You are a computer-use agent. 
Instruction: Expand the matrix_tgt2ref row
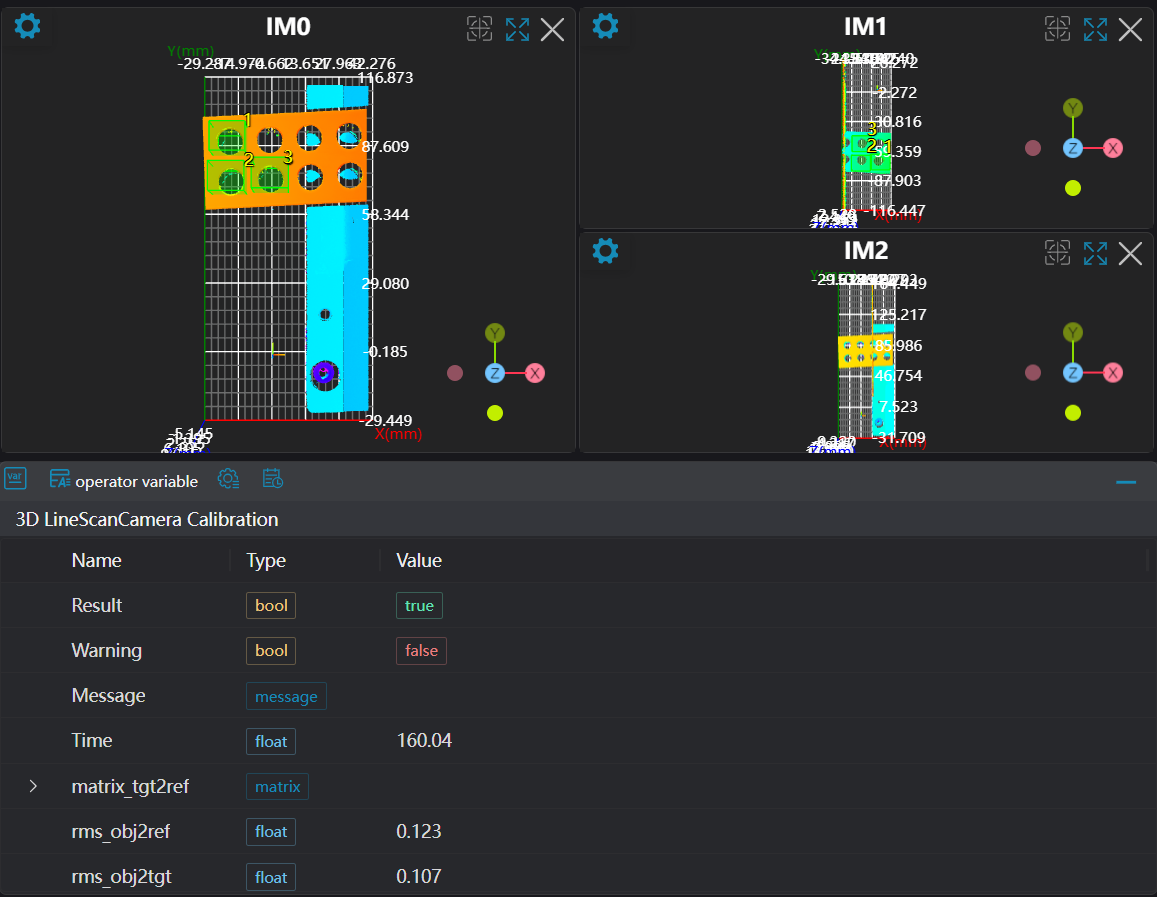tap(33, 786)
